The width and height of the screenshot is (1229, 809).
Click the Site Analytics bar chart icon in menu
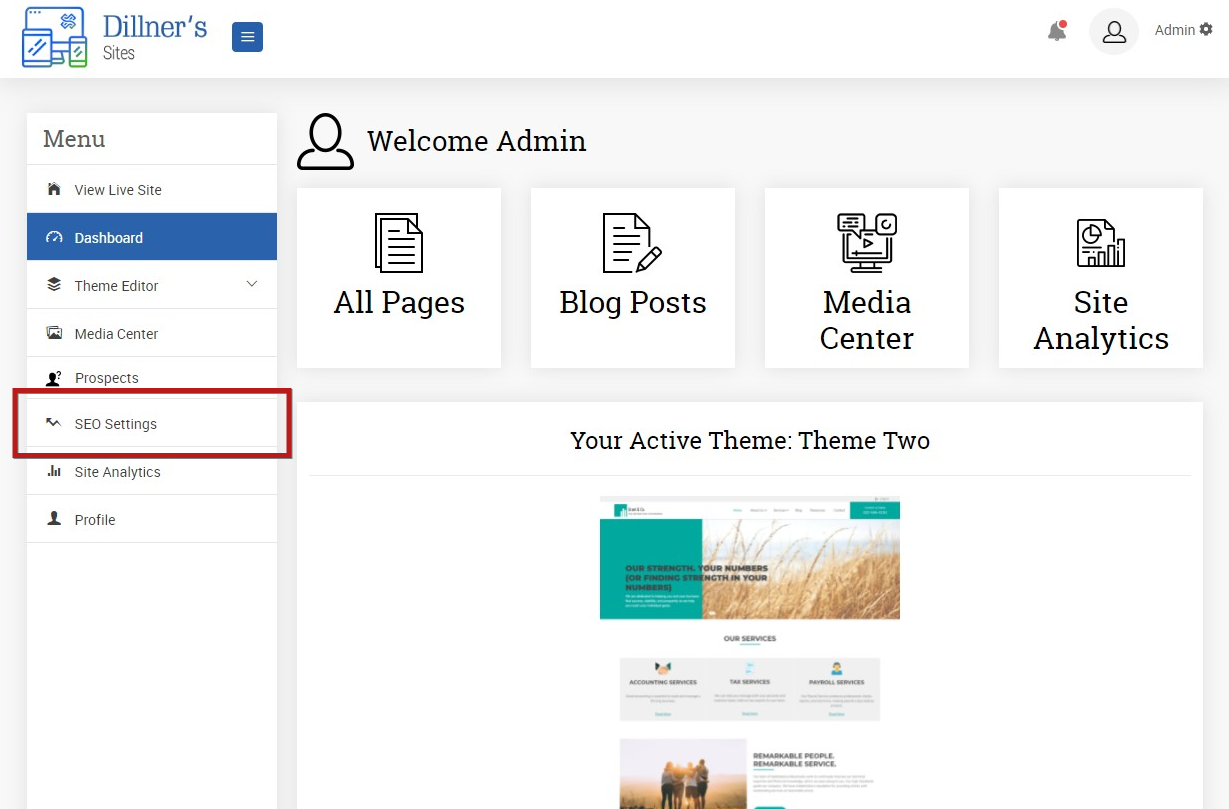[54, 471]
